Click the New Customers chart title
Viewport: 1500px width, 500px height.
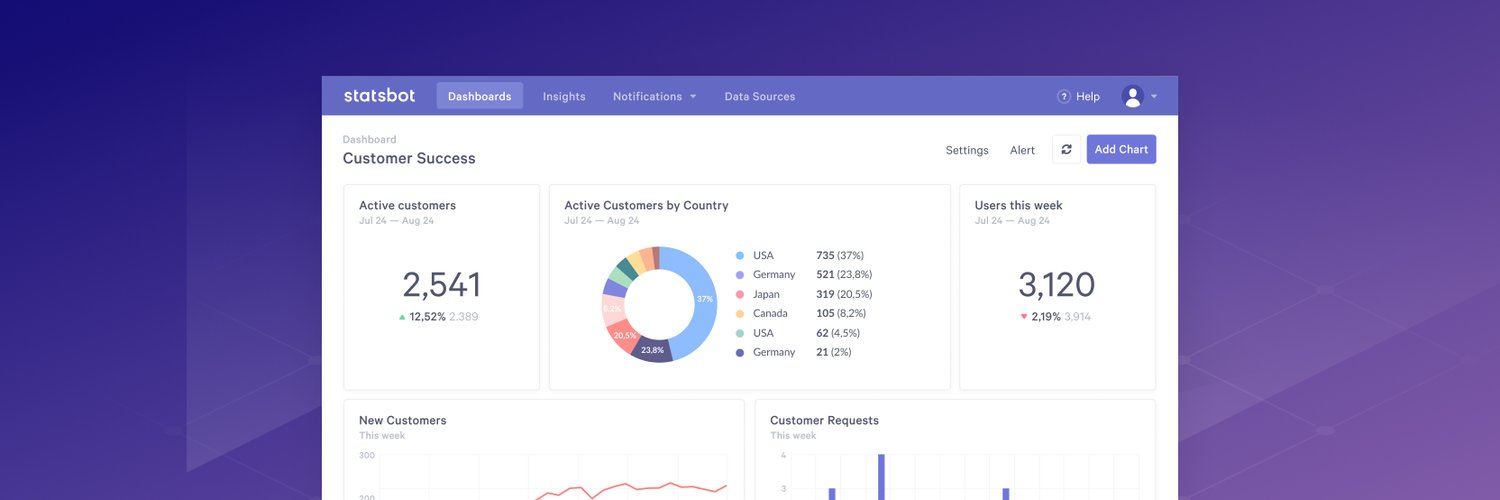tap(402, 420)
